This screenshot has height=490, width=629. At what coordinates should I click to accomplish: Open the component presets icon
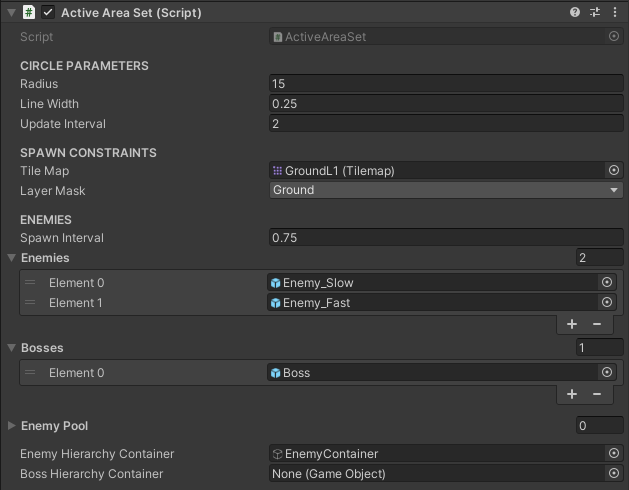[x=595, y=12]
